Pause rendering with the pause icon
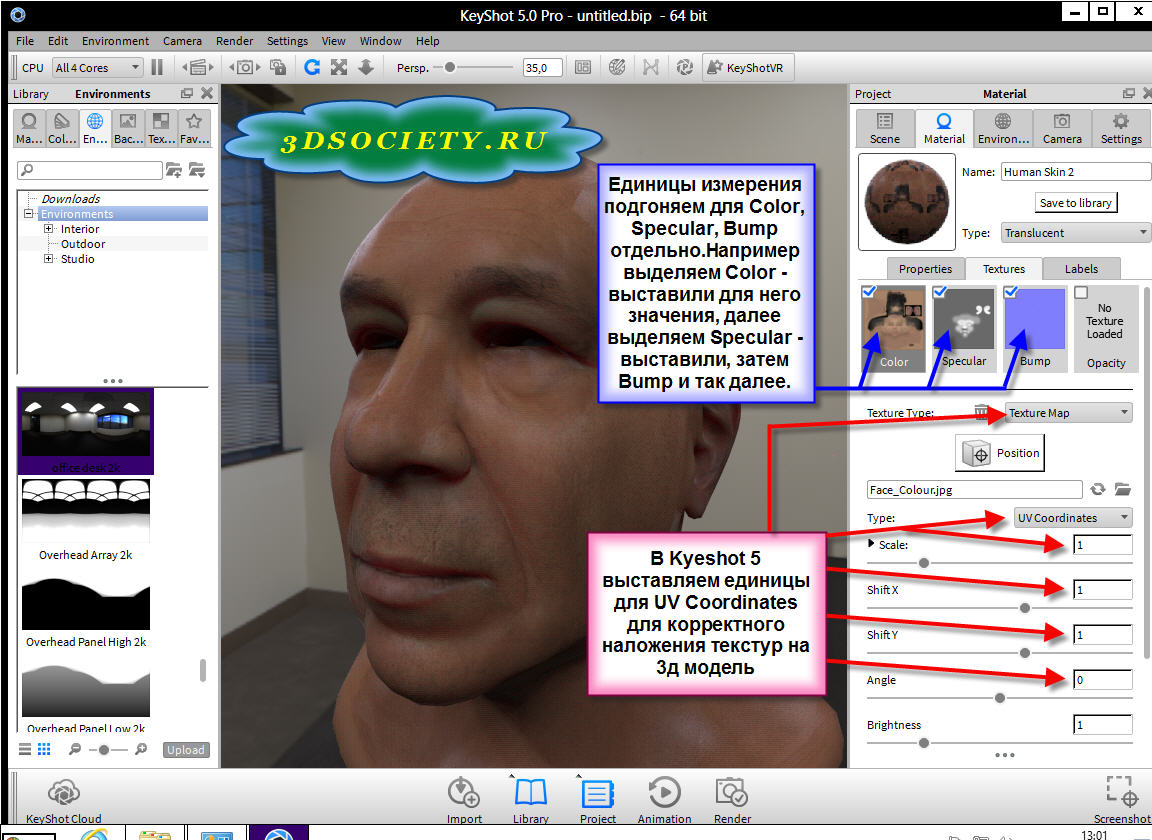Image resolution: width=1152 pixels, height=840 pixels. click(156, 68)
